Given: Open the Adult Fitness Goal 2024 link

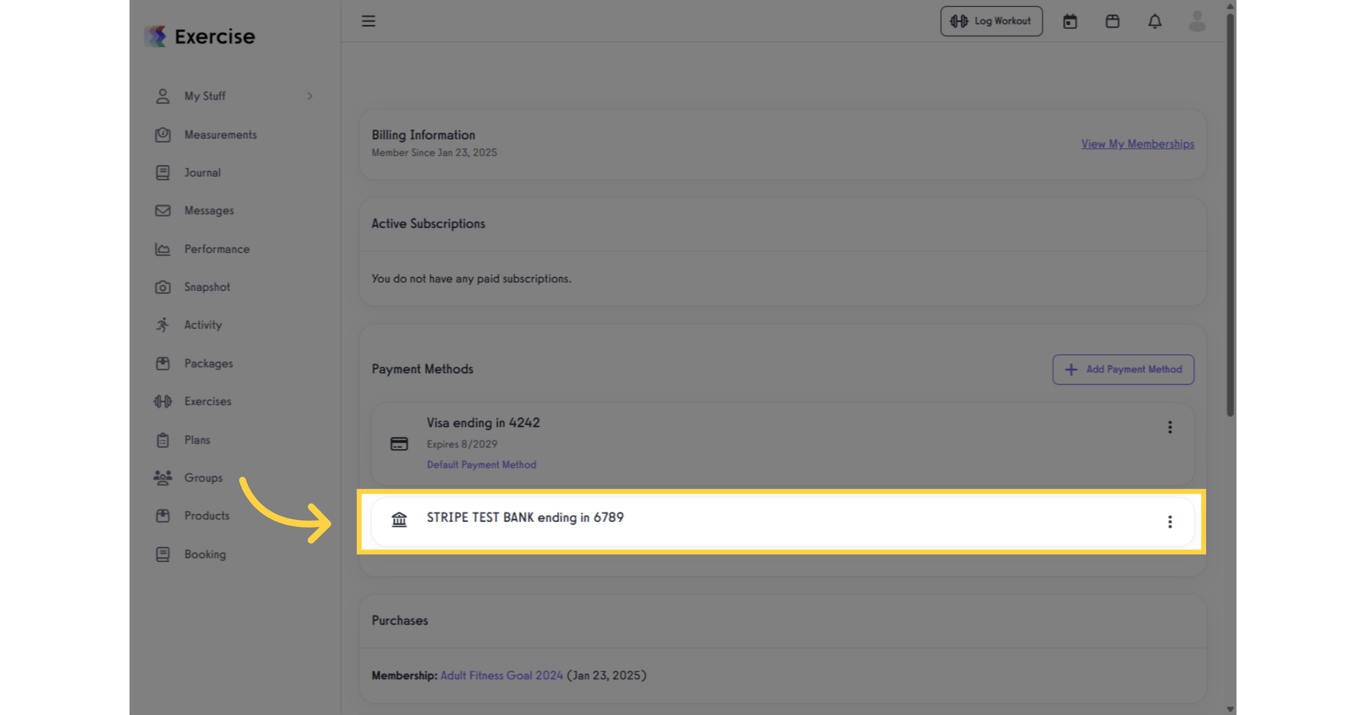Looking at the screenshot, I should (501, 675).
